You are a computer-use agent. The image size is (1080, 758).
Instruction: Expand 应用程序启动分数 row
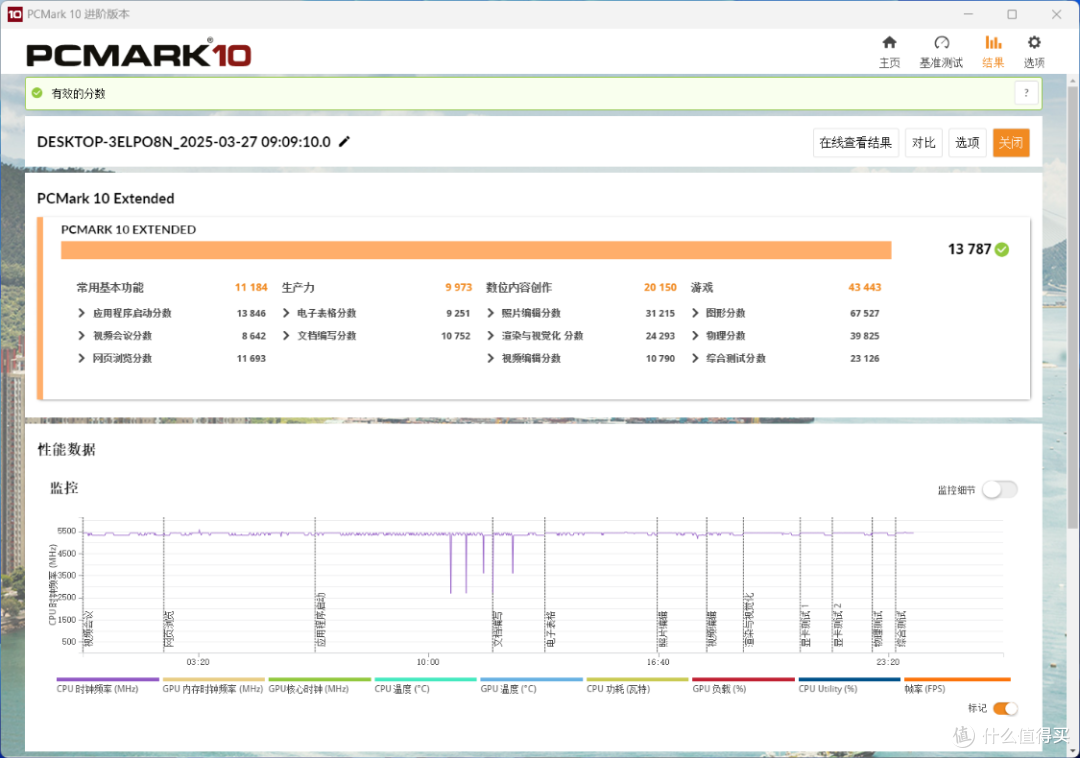click(x=81, y=313)
